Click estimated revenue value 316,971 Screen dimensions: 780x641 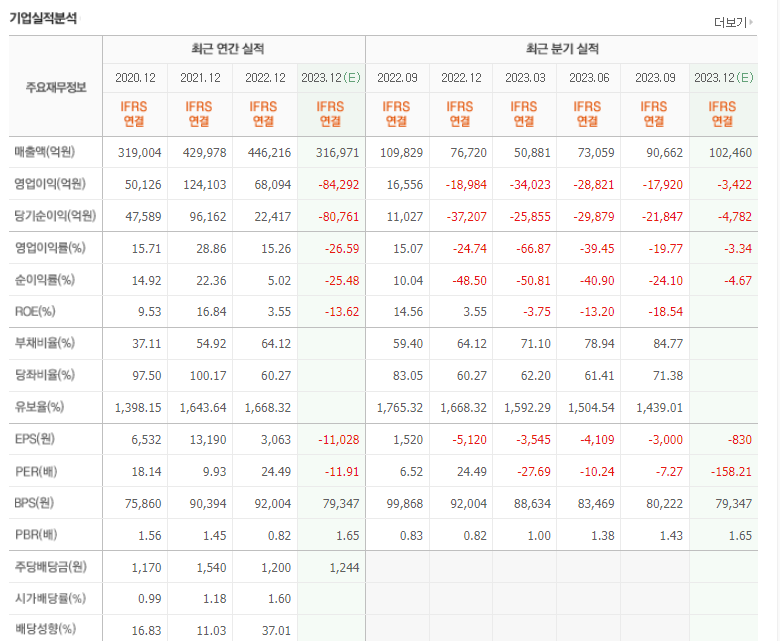point(337,153)
